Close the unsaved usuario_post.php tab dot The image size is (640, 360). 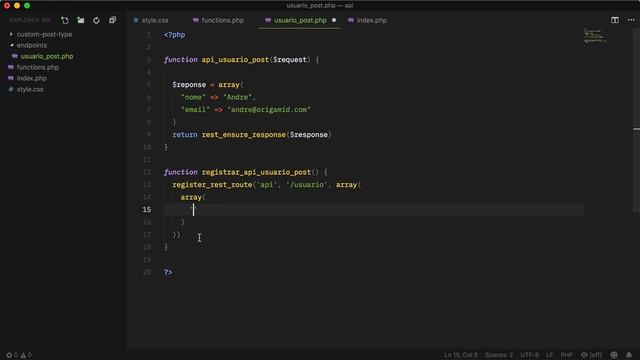(x=334, y=20)
